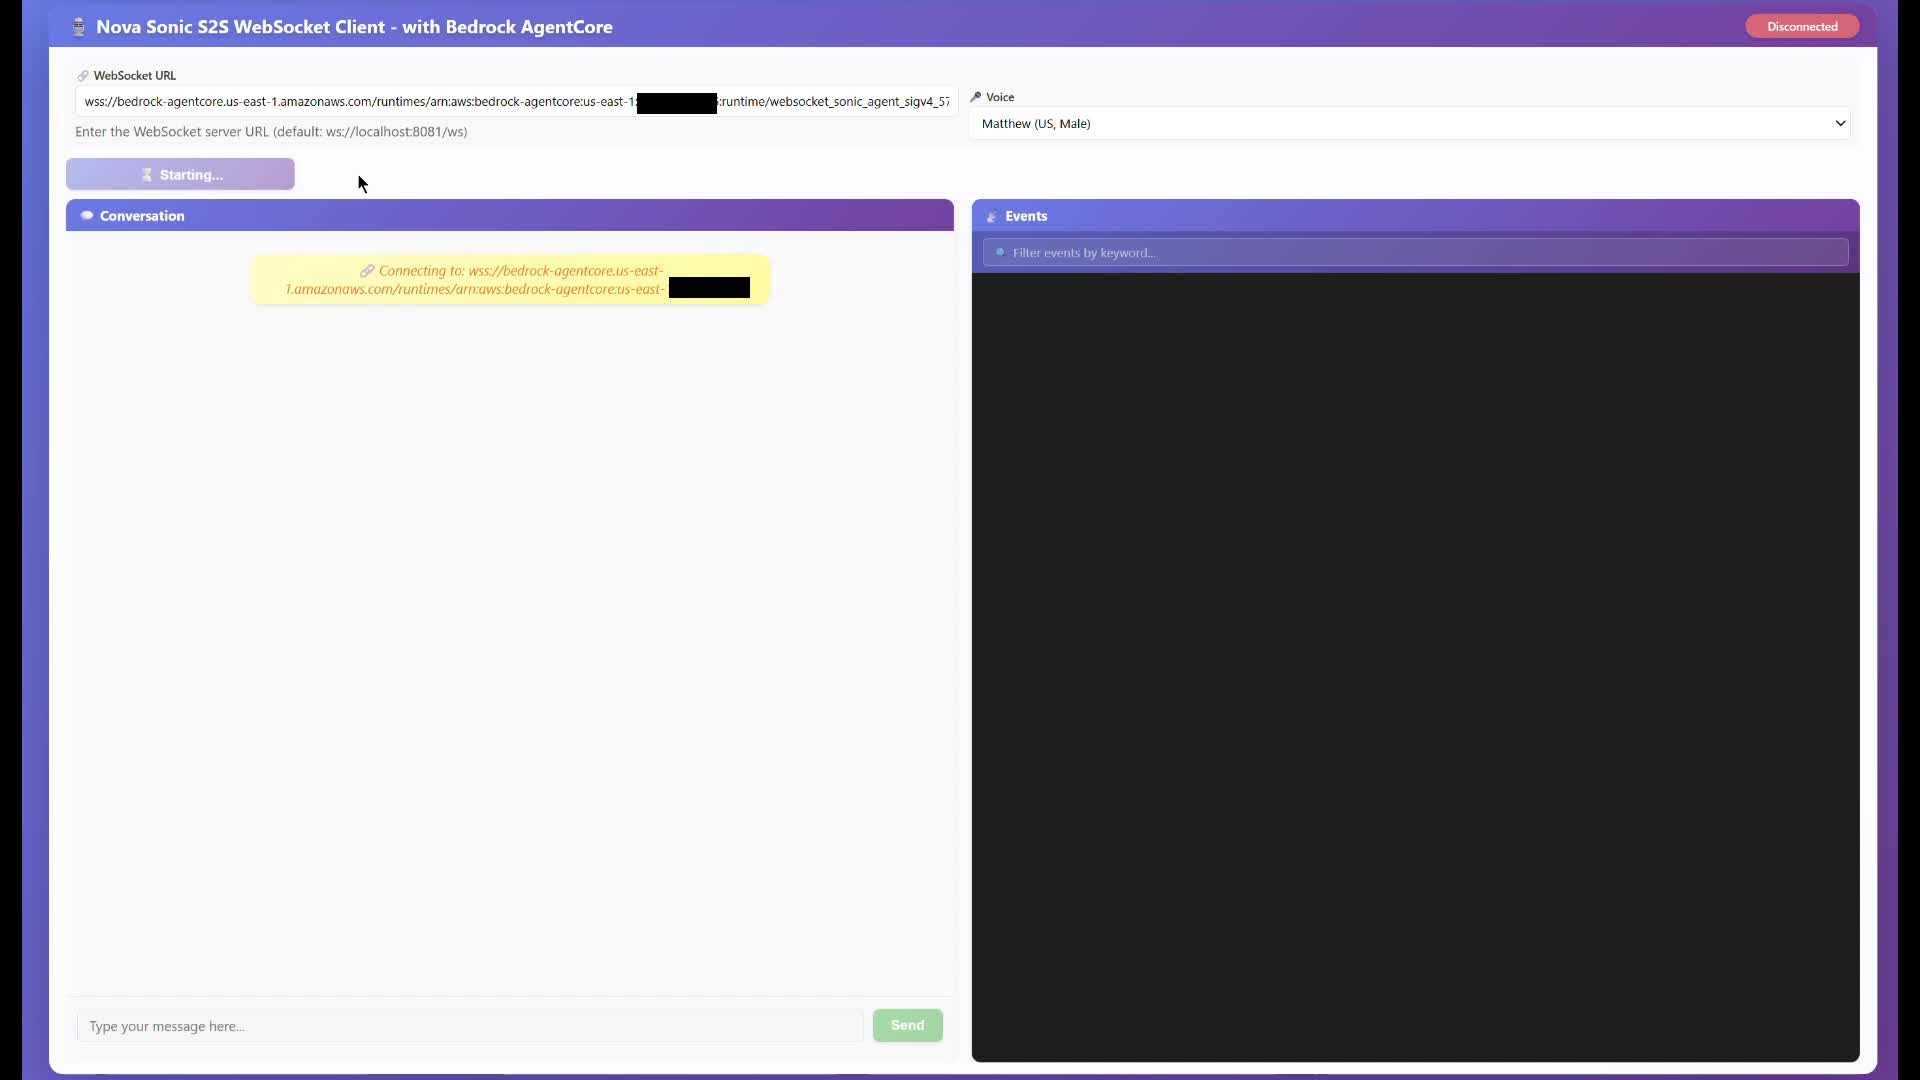Click the hourglass icon on Starting button
Image resolution: width=1920 pixels, height=1080 pixels.
147,175
